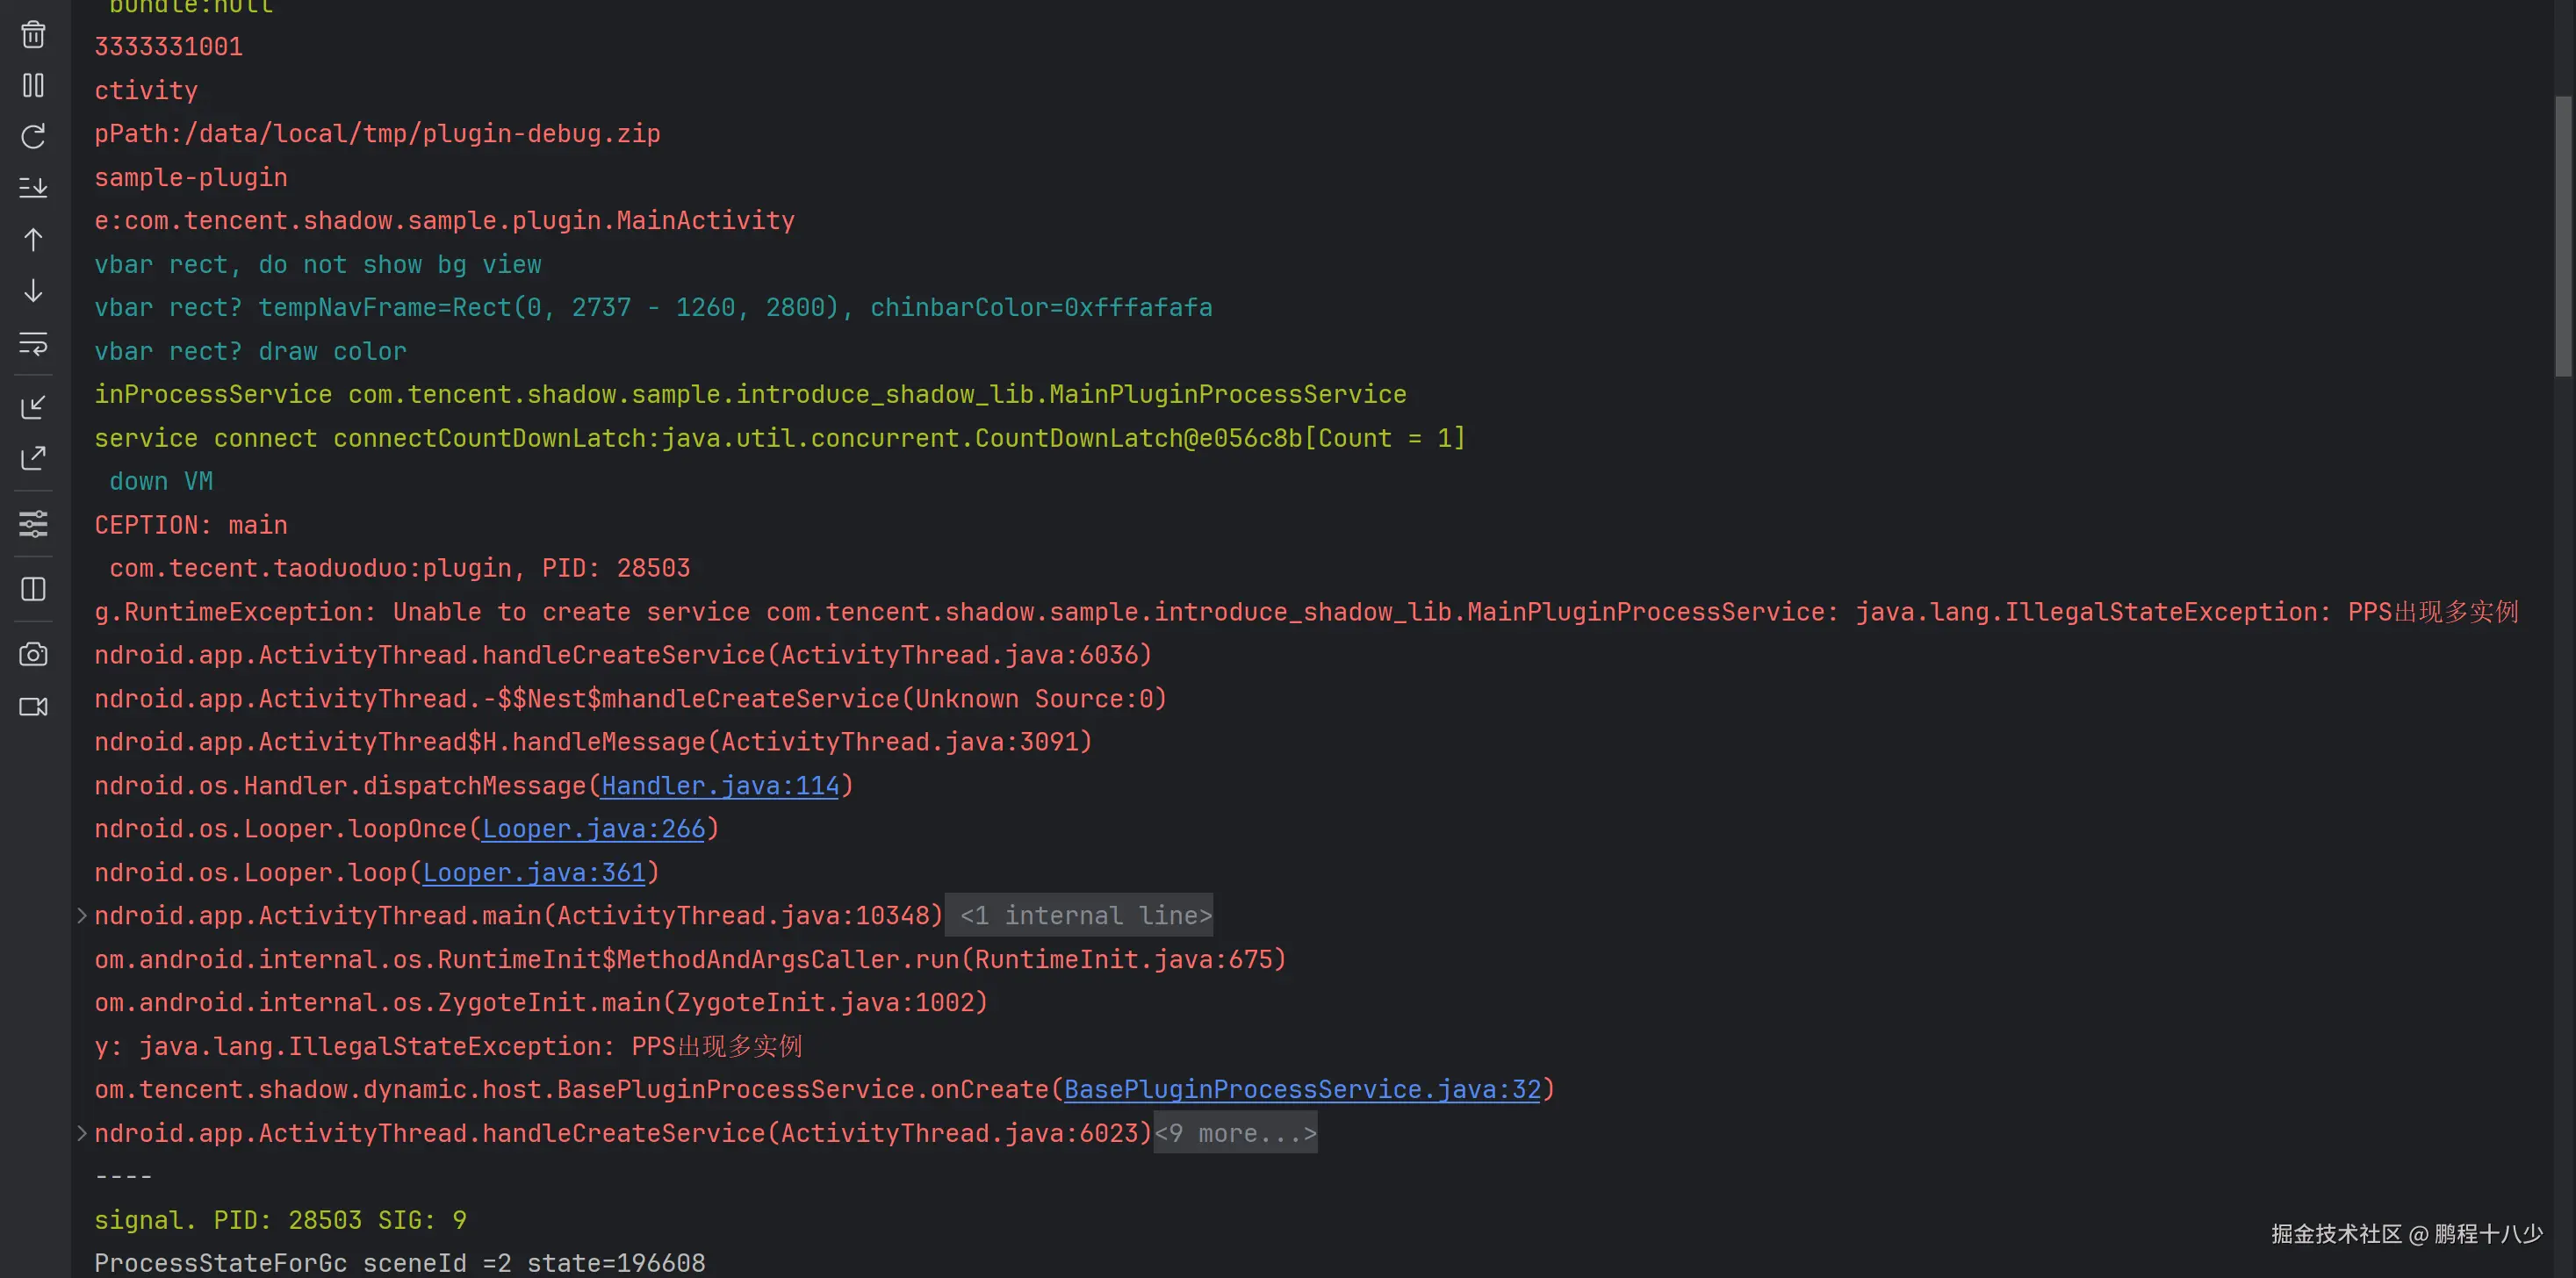The image size is (2576, 1278).
Task: Jump to previous occurrence, up arrow
Action: tap(33, 240)
